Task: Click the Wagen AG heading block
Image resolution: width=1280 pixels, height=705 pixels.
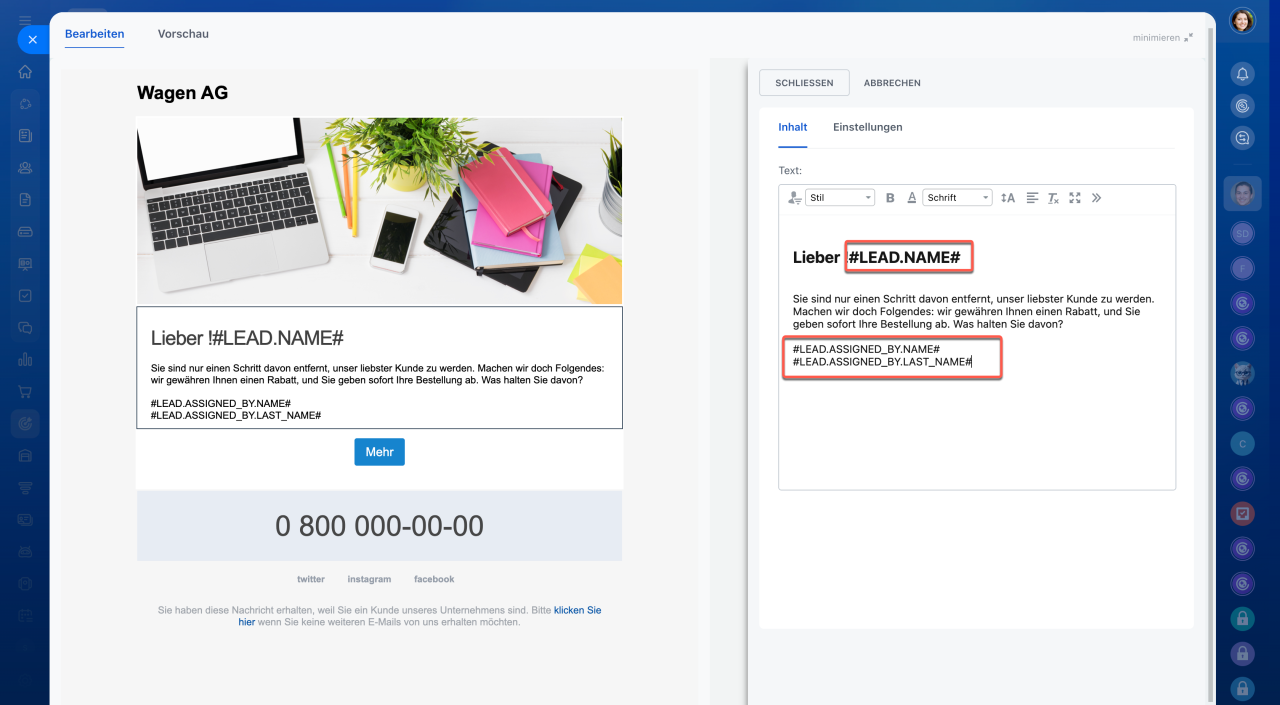Action: 183,93
